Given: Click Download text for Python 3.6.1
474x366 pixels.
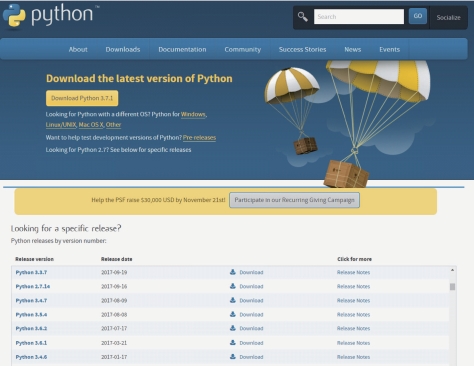Looking at the screenshot, I should (251, 343).
